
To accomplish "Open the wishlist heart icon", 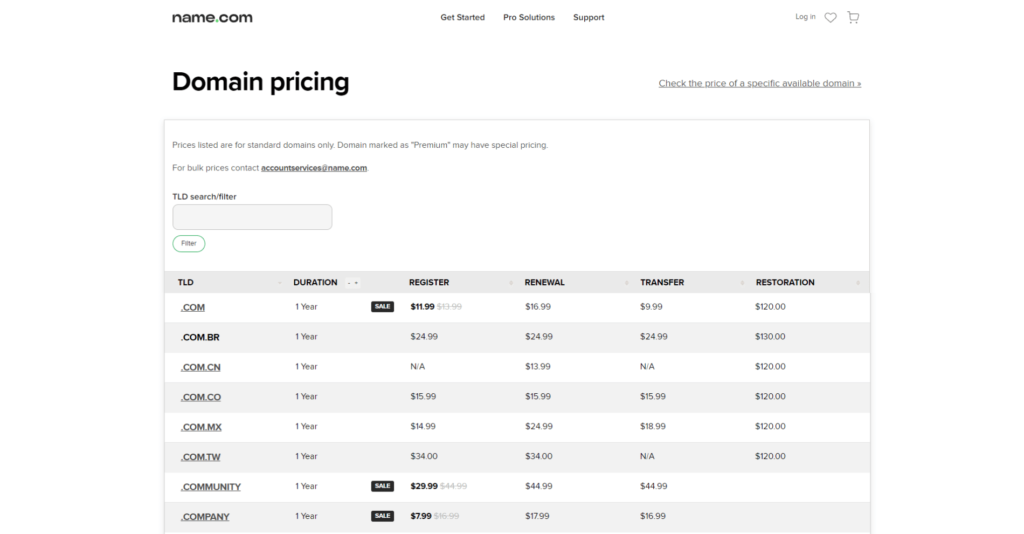I will point(830,18).
